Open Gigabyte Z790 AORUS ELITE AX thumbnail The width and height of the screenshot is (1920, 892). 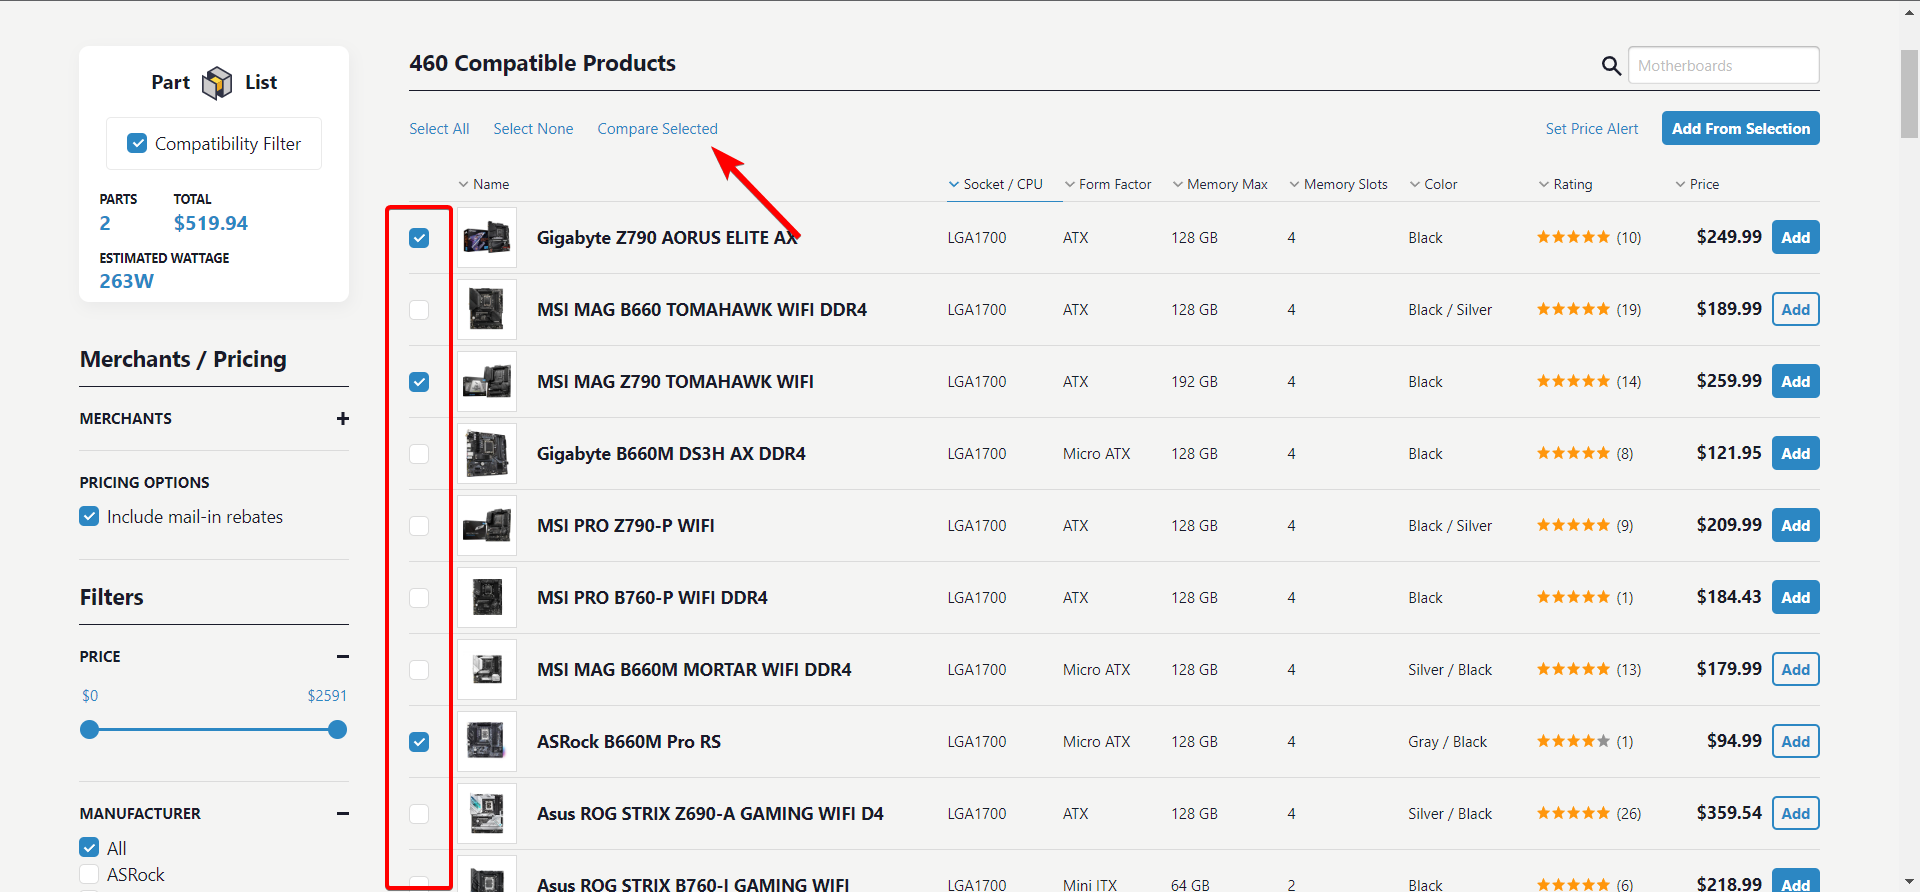click(487, 238)
